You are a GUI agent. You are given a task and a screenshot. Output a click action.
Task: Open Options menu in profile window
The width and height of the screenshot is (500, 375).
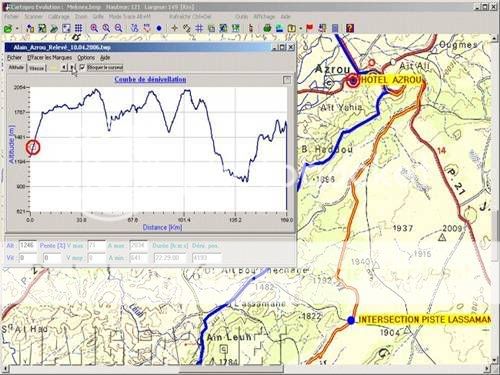[x=86, y=57]
